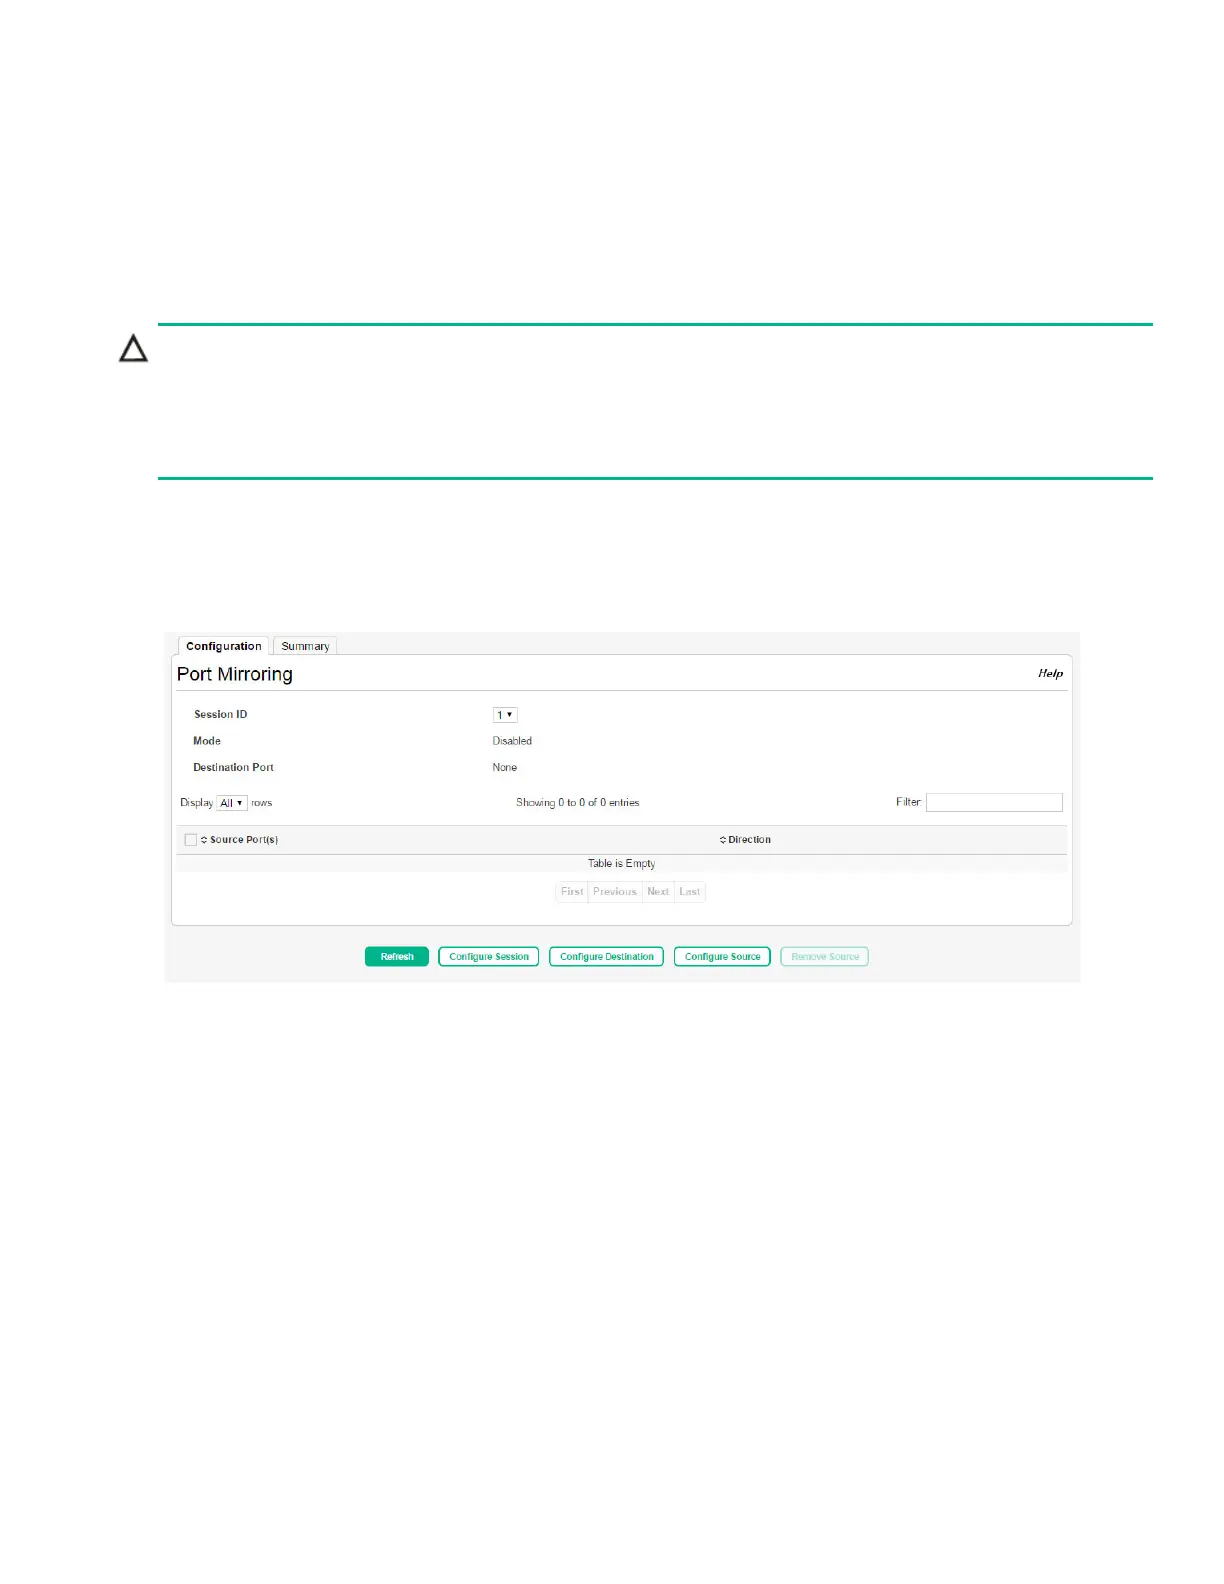The height and width of the screenshot is (1584, 1224).
Task: Open the Summary tab
Action: (305, 646)
